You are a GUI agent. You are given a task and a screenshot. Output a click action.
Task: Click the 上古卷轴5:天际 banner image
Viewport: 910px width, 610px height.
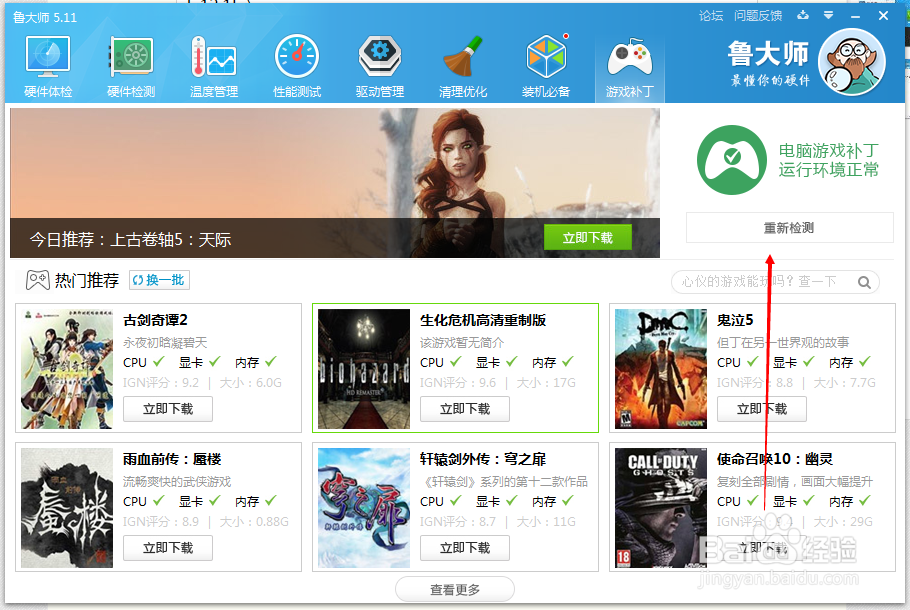point(335,183)
